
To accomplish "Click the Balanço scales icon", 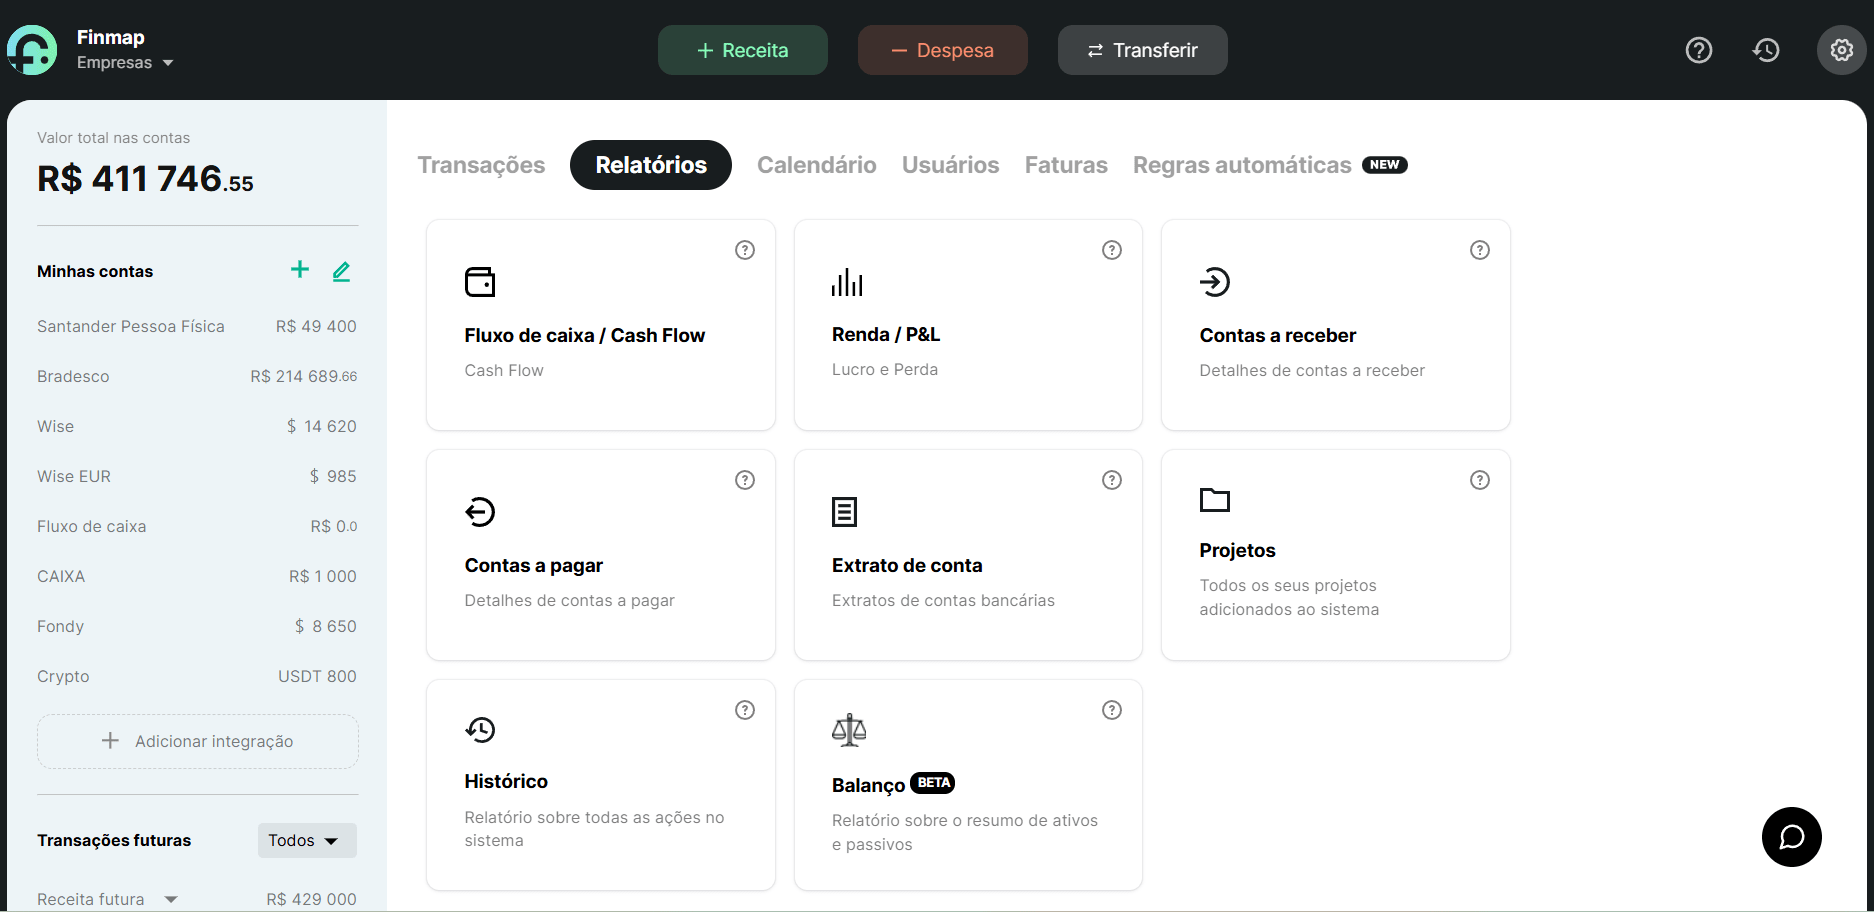I will tap(849, 730).
